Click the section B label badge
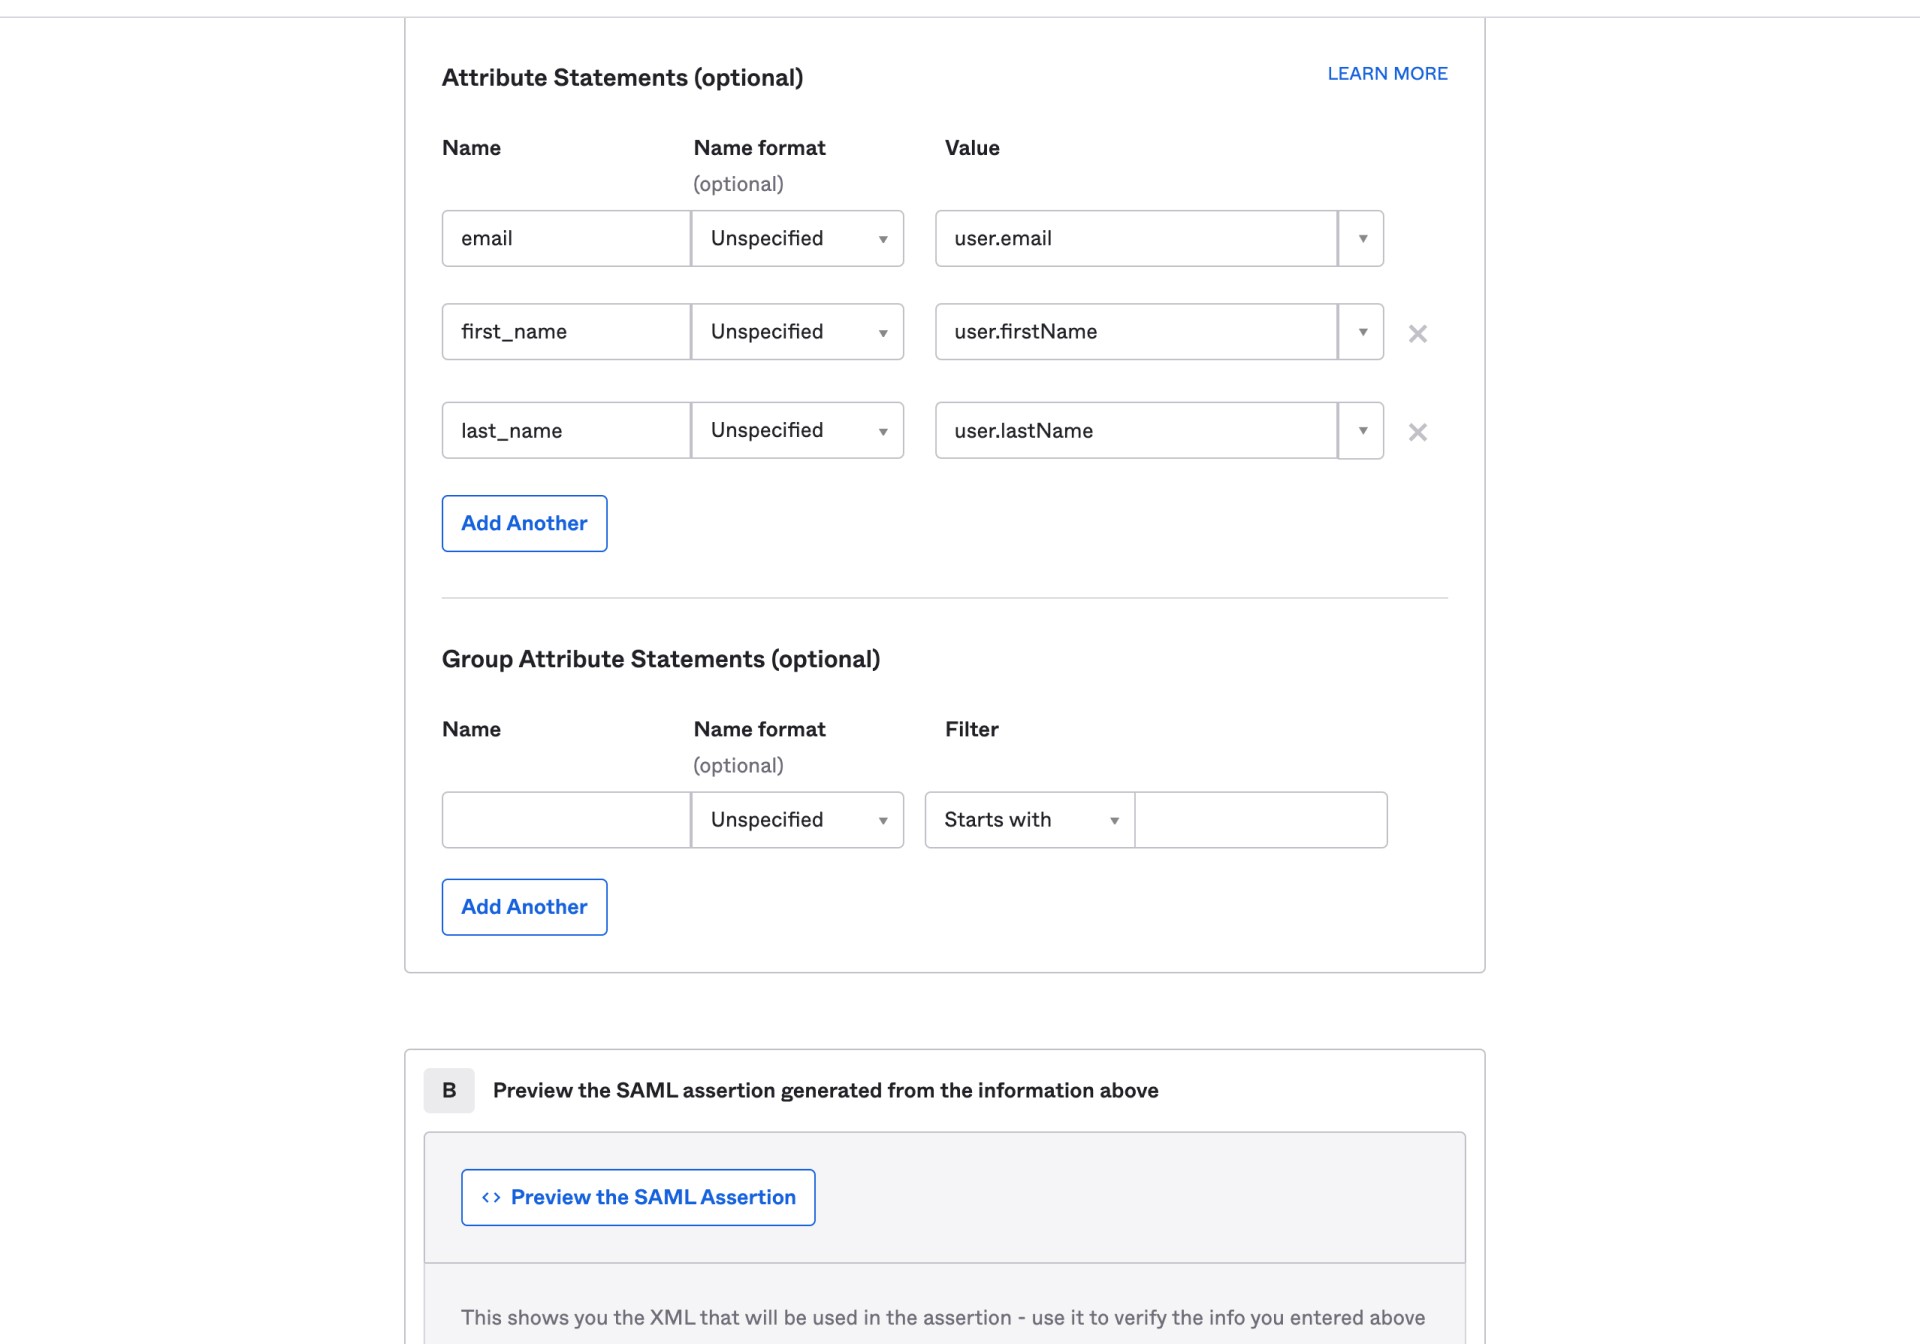The height and width of the screenshot is (1344, 1920). (x=448, y=1090)
